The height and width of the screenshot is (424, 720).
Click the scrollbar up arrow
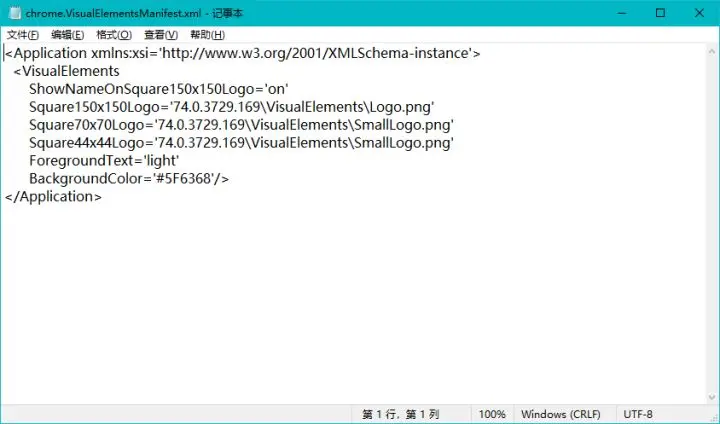tap(712, 51)
